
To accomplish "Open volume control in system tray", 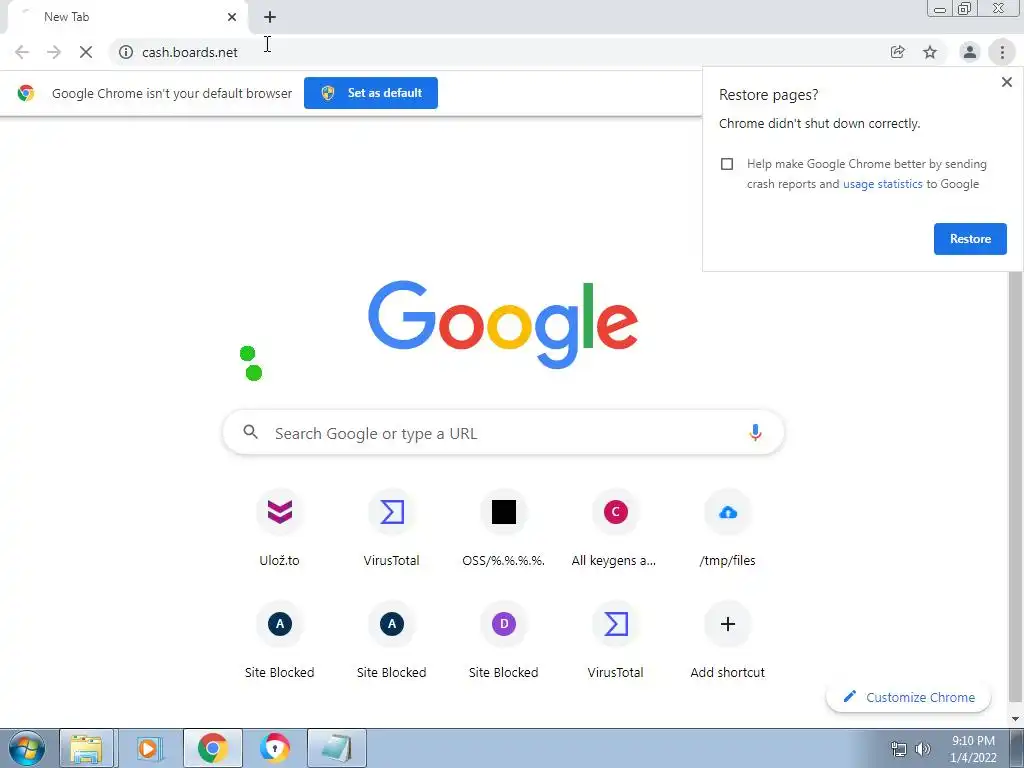I will click(x=922, y=749).
